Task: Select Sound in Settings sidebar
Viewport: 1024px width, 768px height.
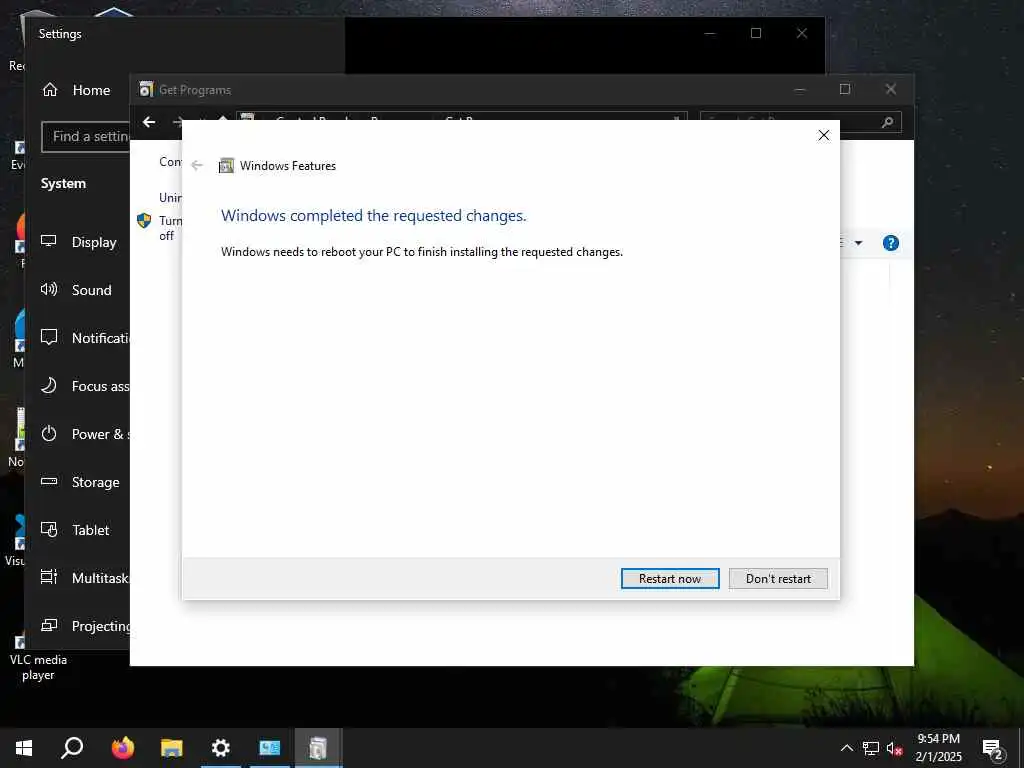Action: click(x=77, y=290)
